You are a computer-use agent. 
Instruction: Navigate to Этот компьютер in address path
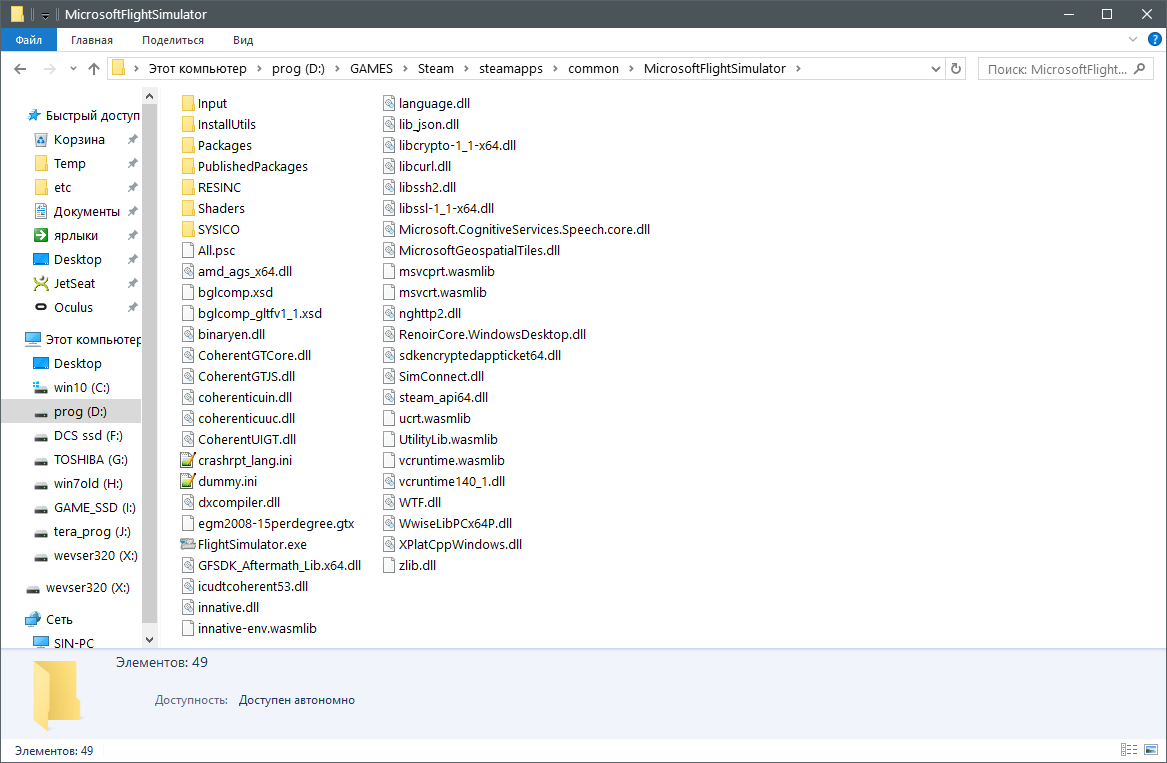[x=197, y=68]
